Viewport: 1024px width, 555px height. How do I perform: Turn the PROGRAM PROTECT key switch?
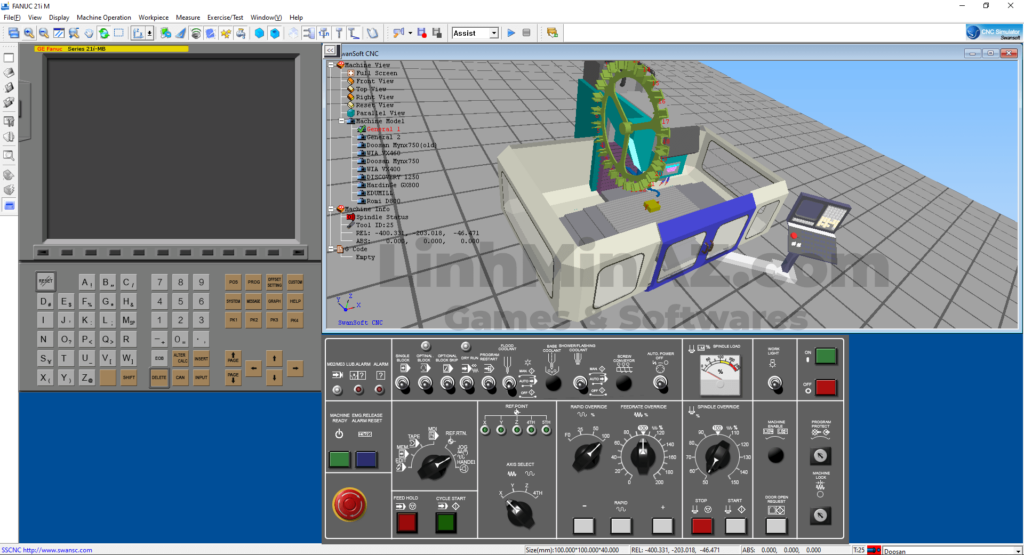(821, 456)
